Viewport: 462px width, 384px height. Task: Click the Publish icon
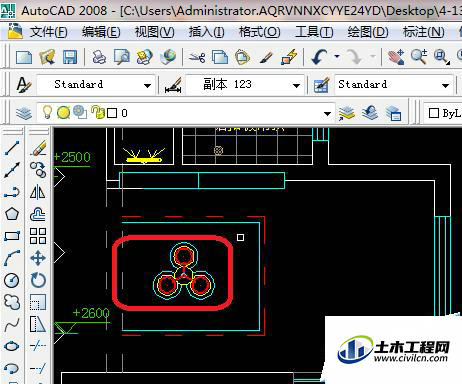(x=145, y=57)
